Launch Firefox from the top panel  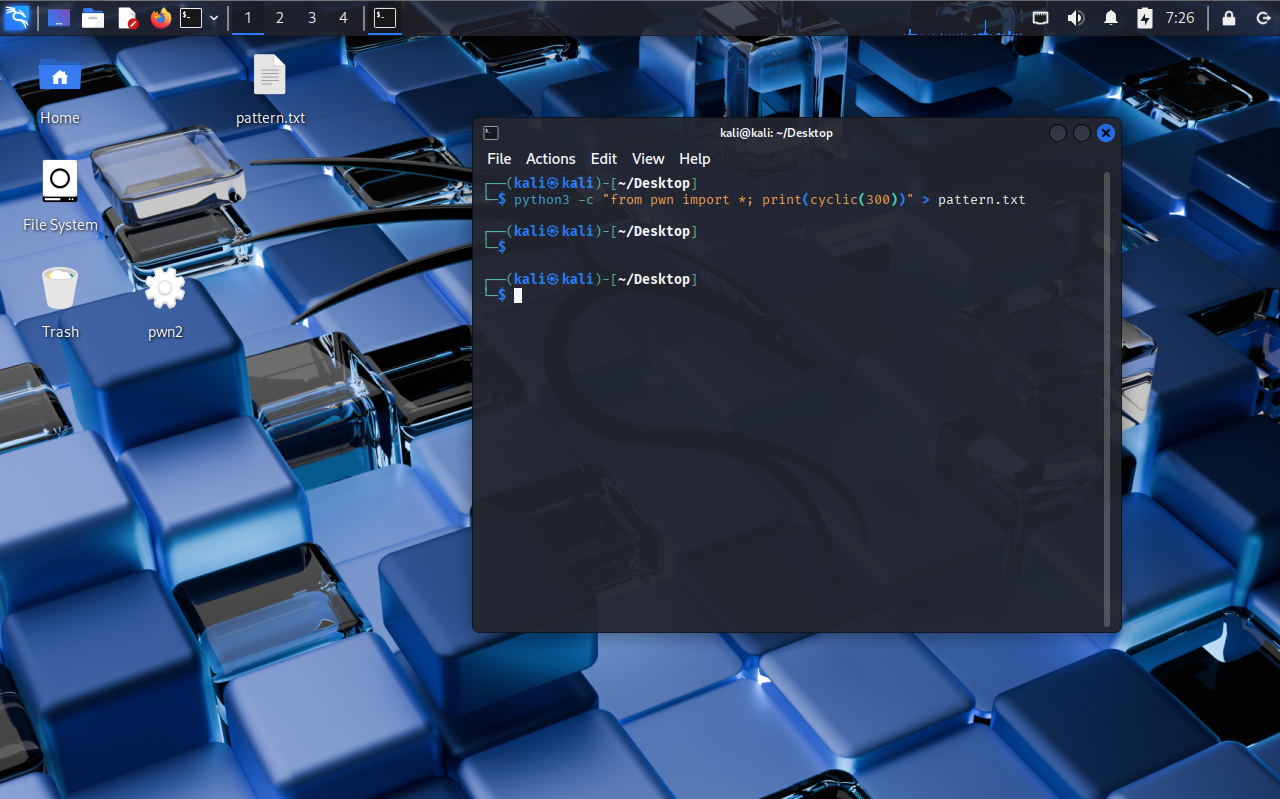(x=161, y=18)
